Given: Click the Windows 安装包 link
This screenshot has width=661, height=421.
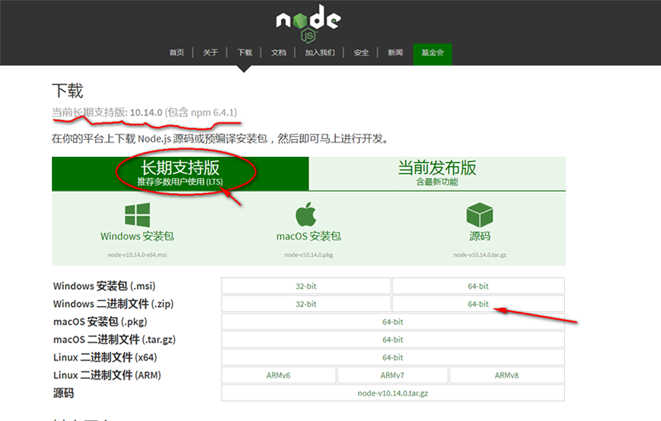Looking at the screenshot, I should [x=137, y=236].
